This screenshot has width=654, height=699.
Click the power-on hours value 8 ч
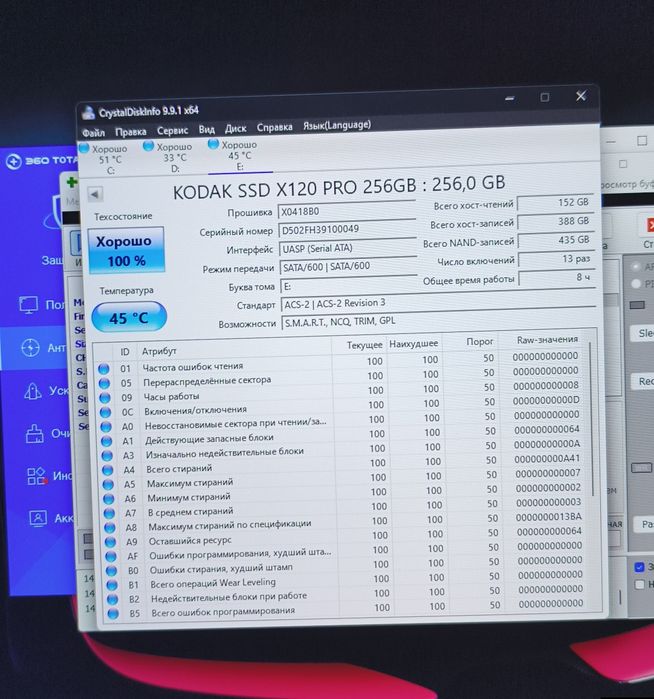tap(557, 278)
